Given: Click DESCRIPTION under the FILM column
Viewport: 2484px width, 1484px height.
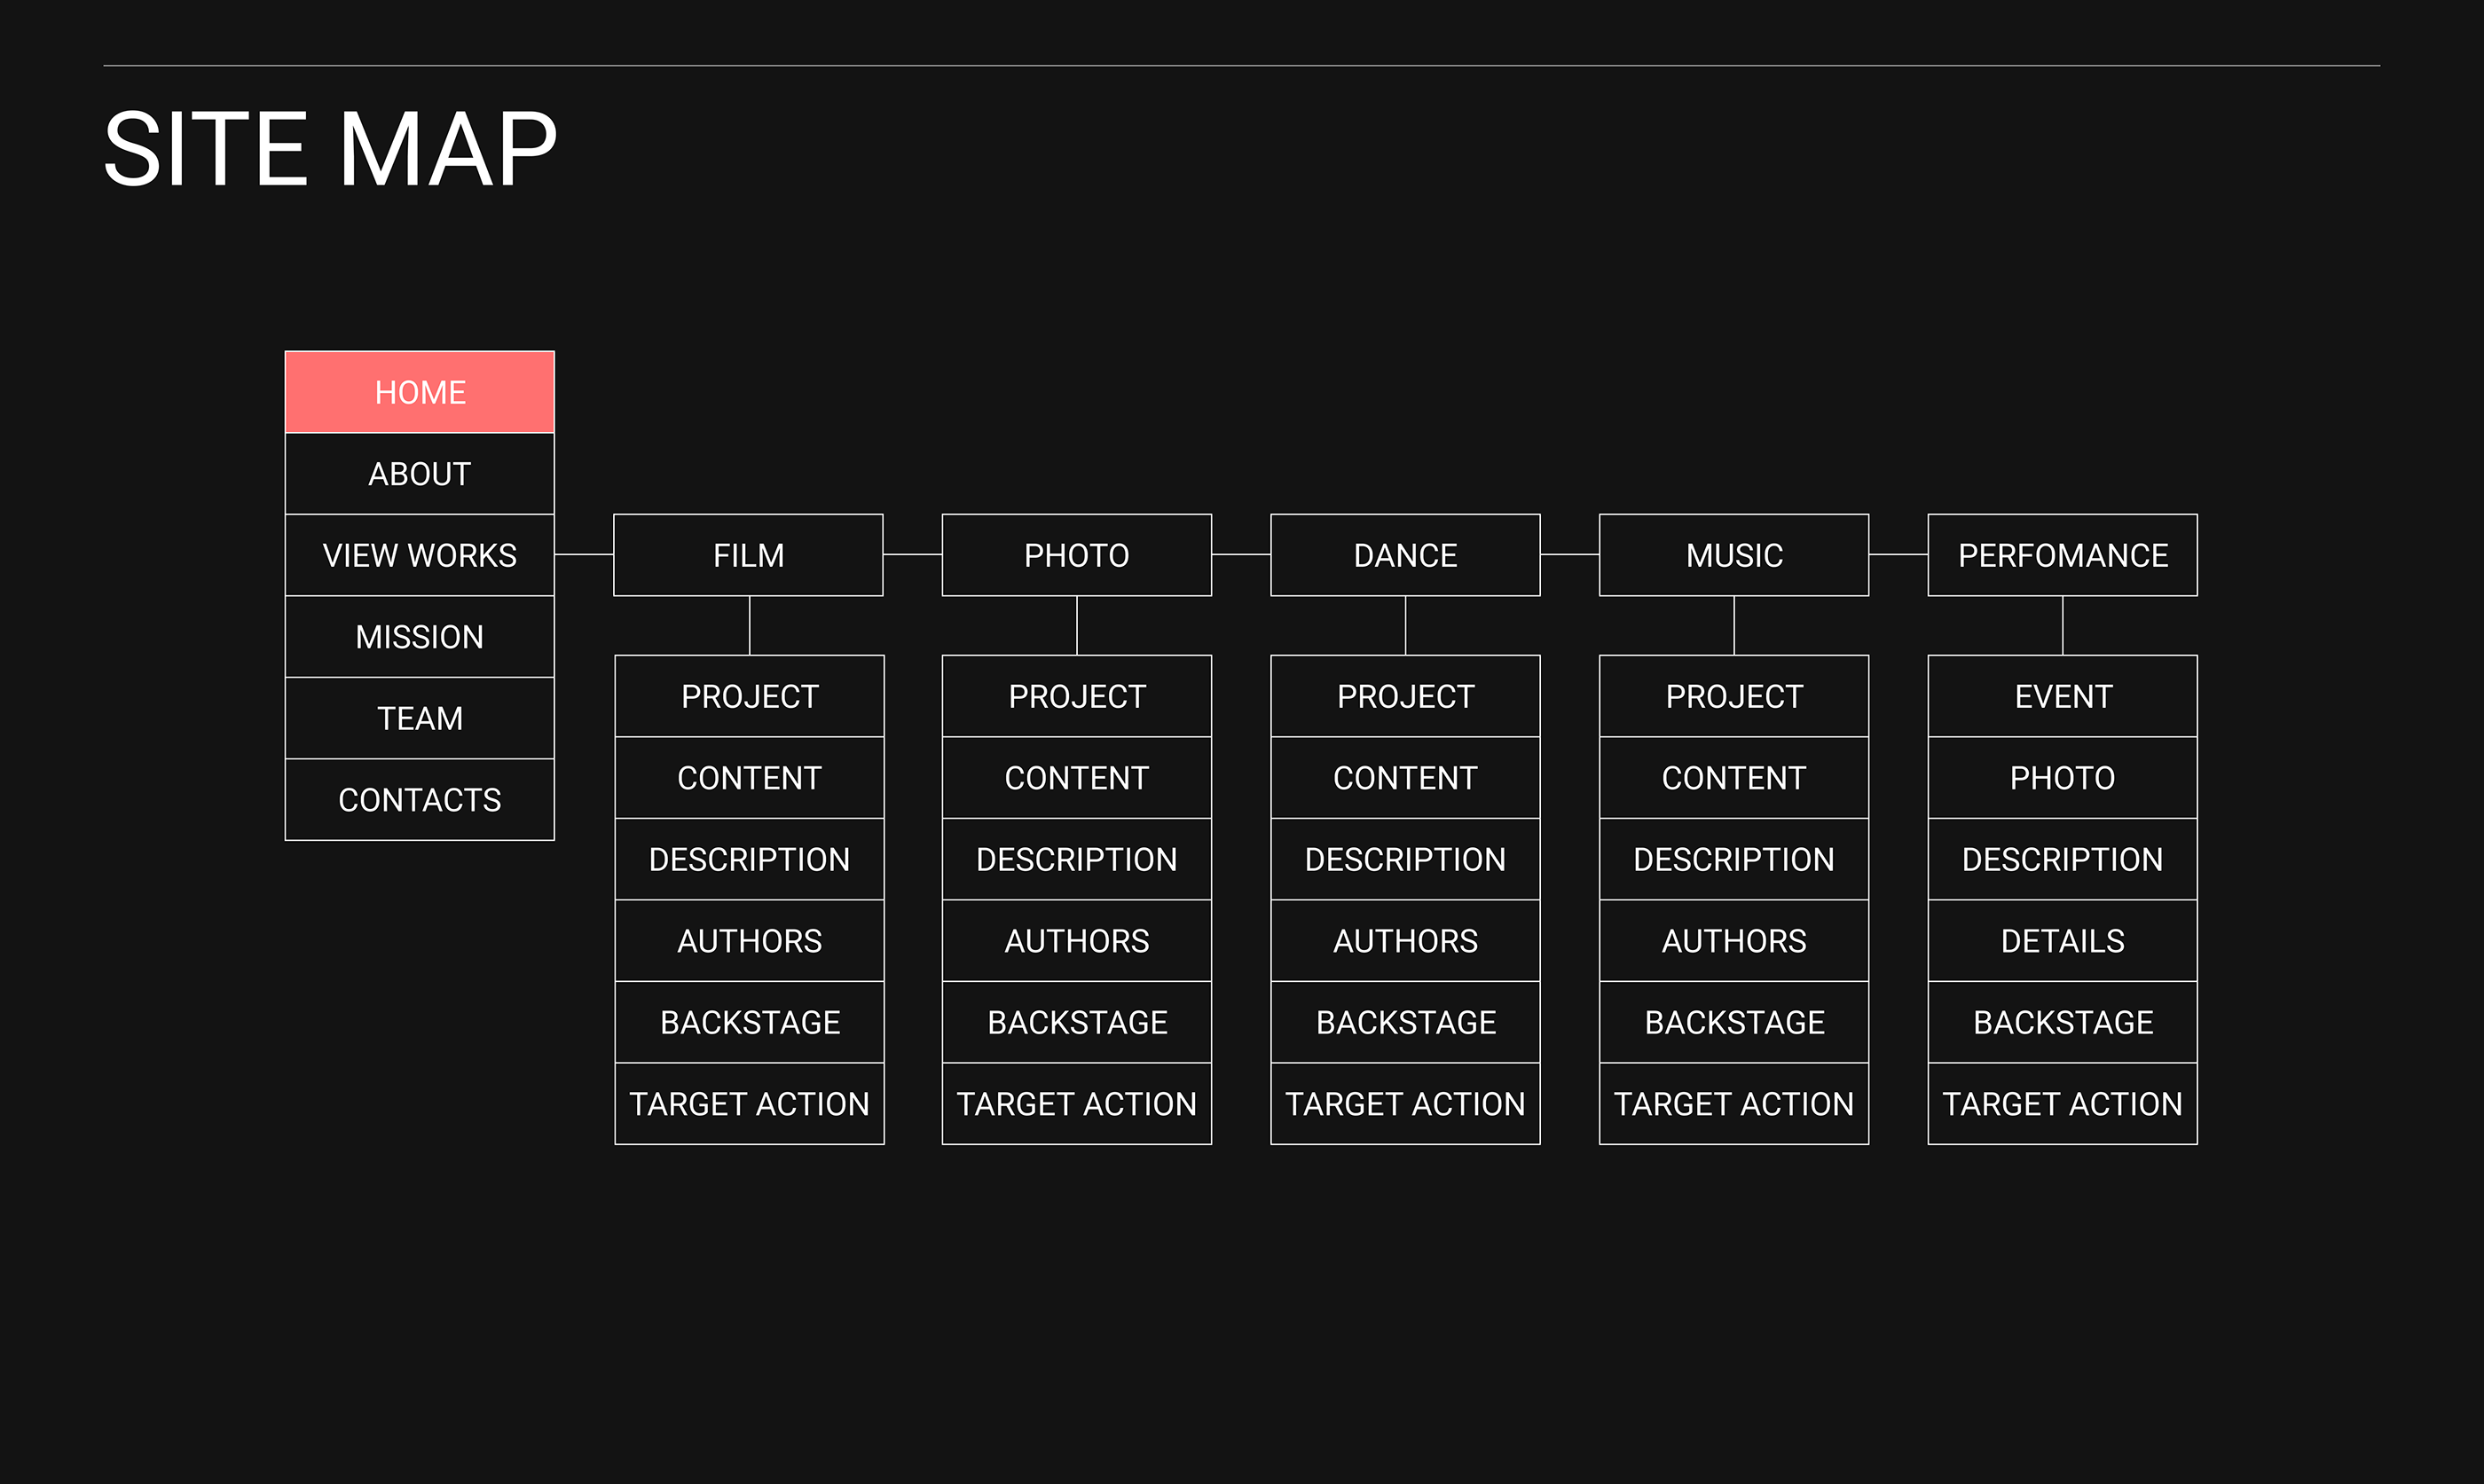Looking at the screenshot, I should (749, 859).
